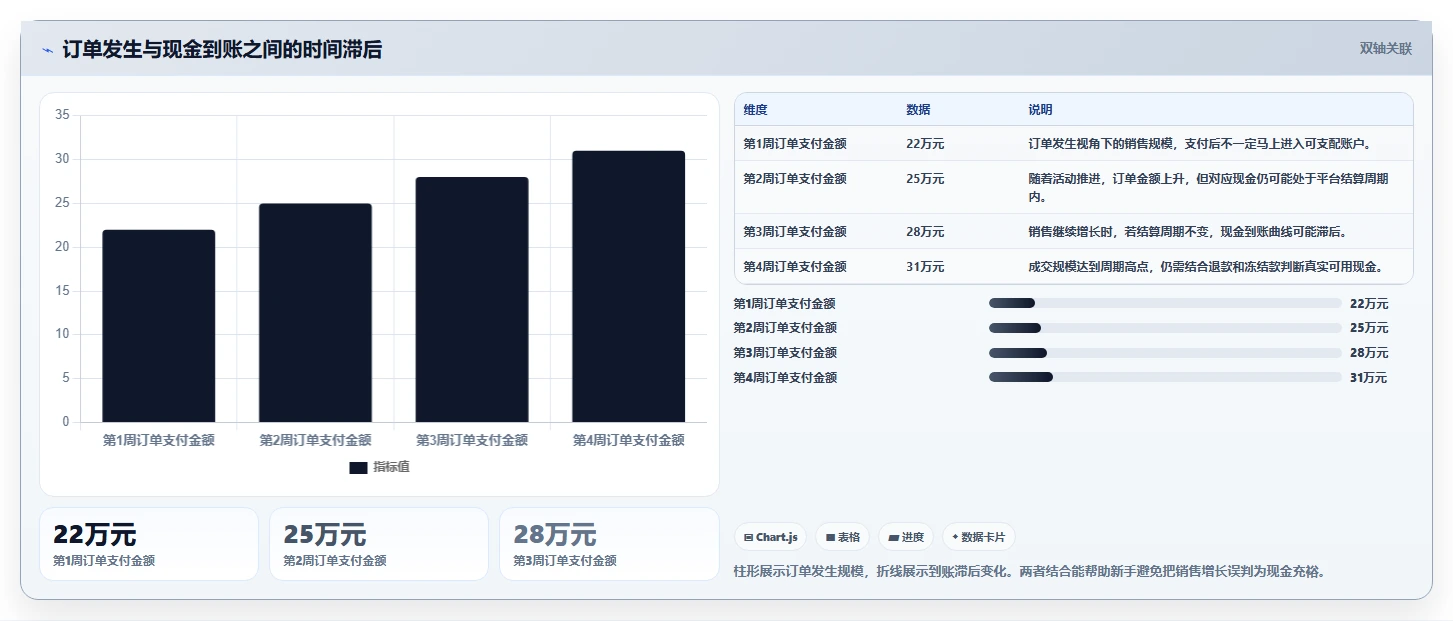
Task: Click the diamond icon in 数据卡片 chip
Action: (956, 537)
